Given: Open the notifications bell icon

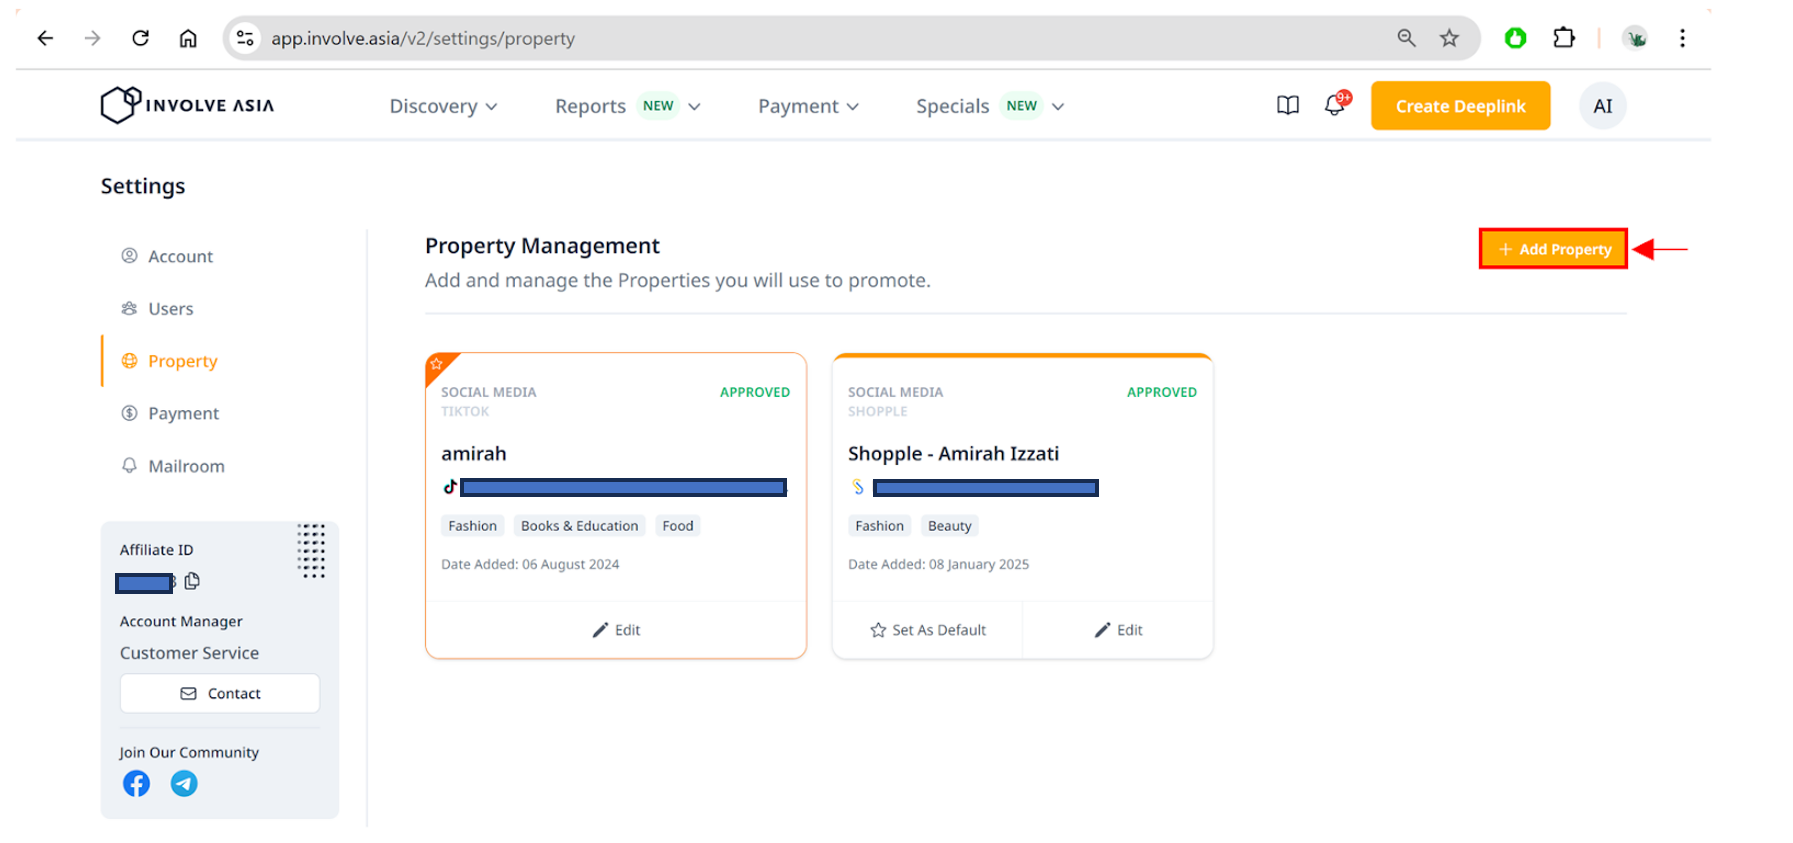Looking at the screenshot, I should (x=1334, y=105).
